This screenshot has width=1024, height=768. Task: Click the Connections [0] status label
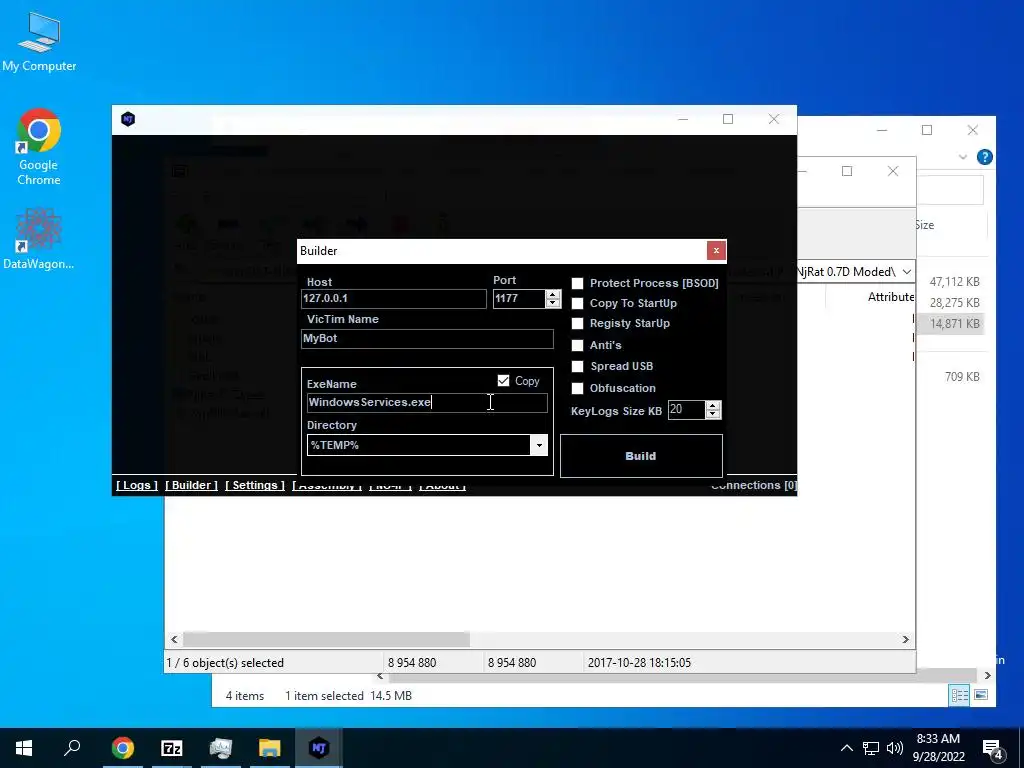point(754,485)
